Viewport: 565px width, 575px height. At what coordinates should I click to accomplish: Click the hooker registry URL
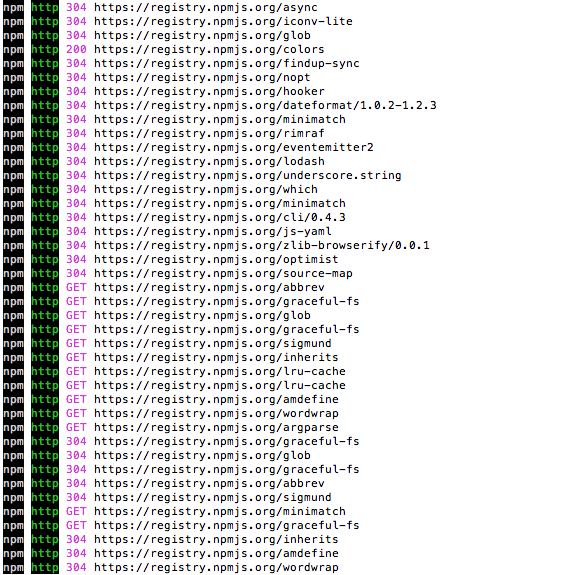pos(209,91)
